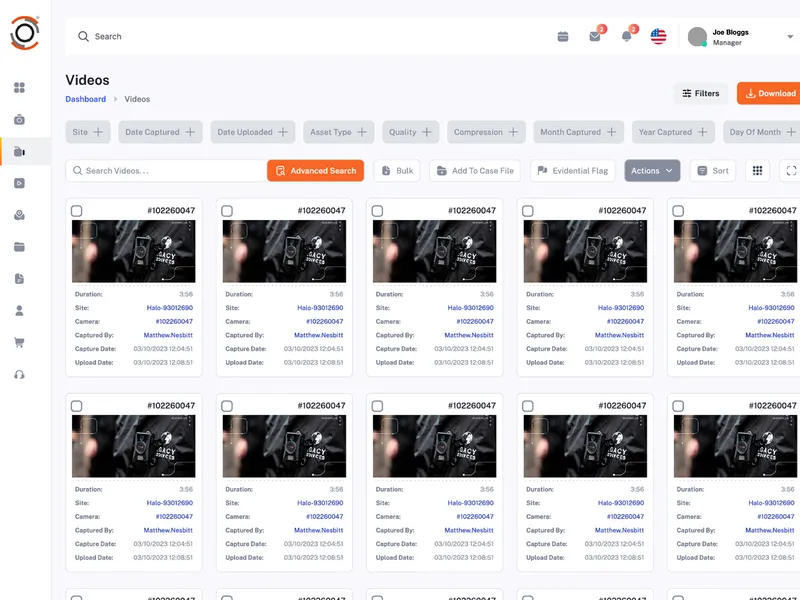This screenshot has width=800, height=600.
Task: Open the camera icon in sidebar
Action: (19, 120)
